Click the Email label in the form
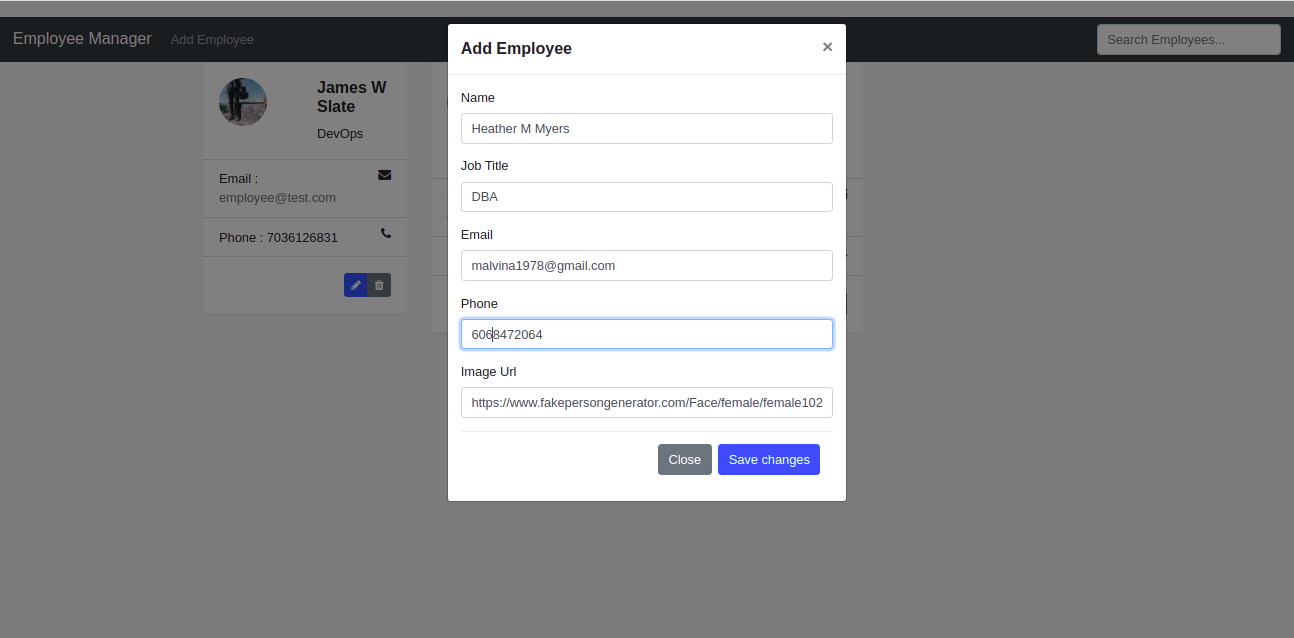 pos(477,234)
